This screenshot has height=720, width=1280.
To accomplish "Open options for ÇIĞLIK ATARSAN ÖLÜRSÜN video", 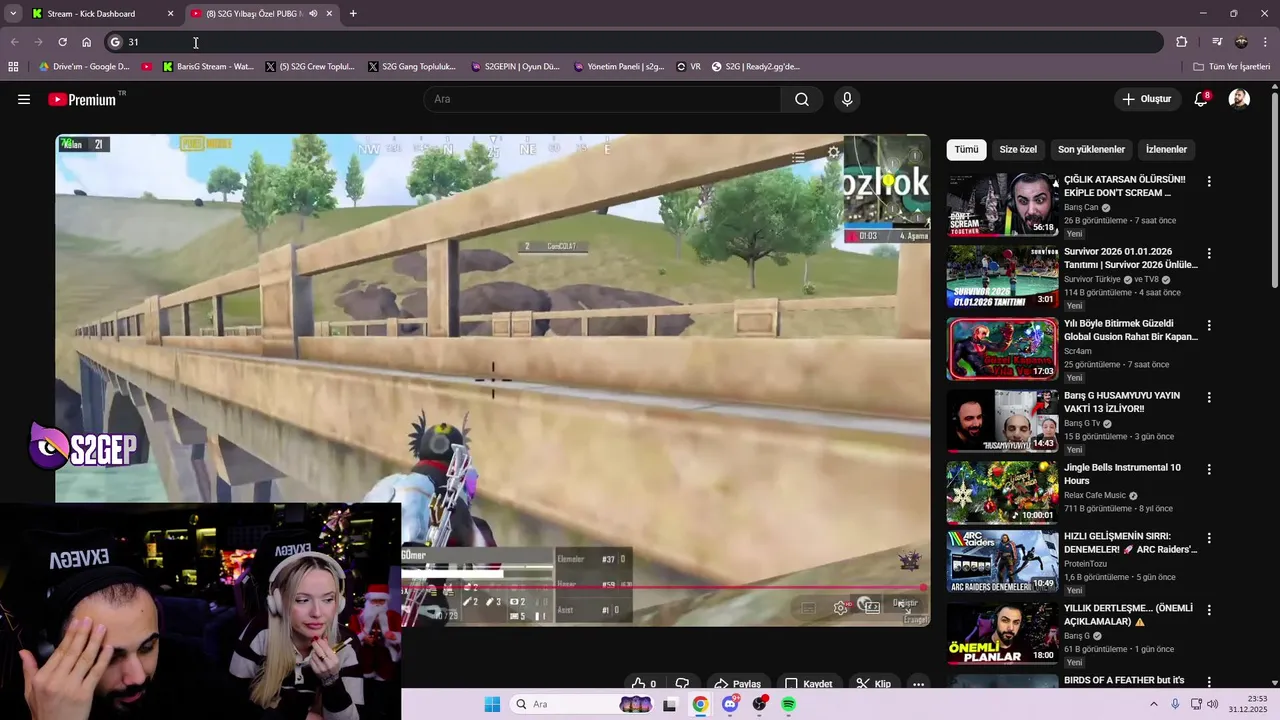I will click(1209, 181).
